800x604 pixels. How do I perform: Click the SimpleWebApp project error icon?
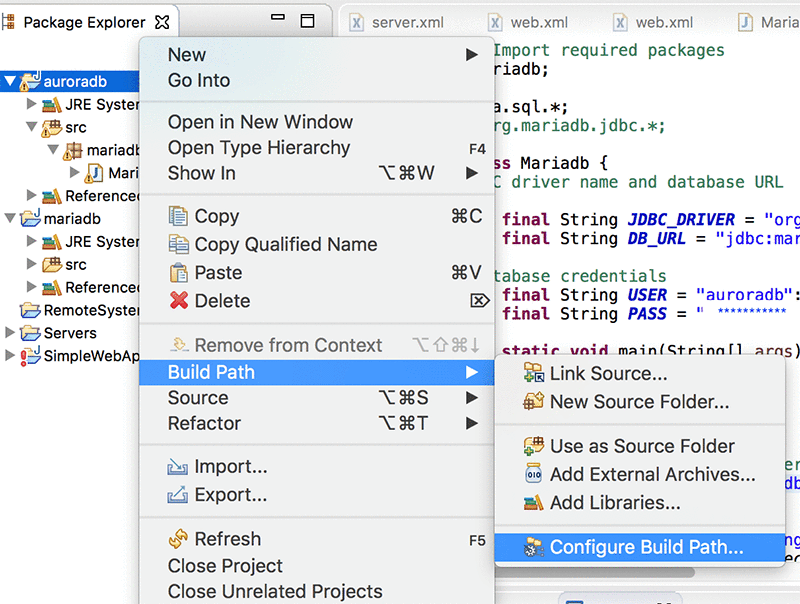click(31, 356)
